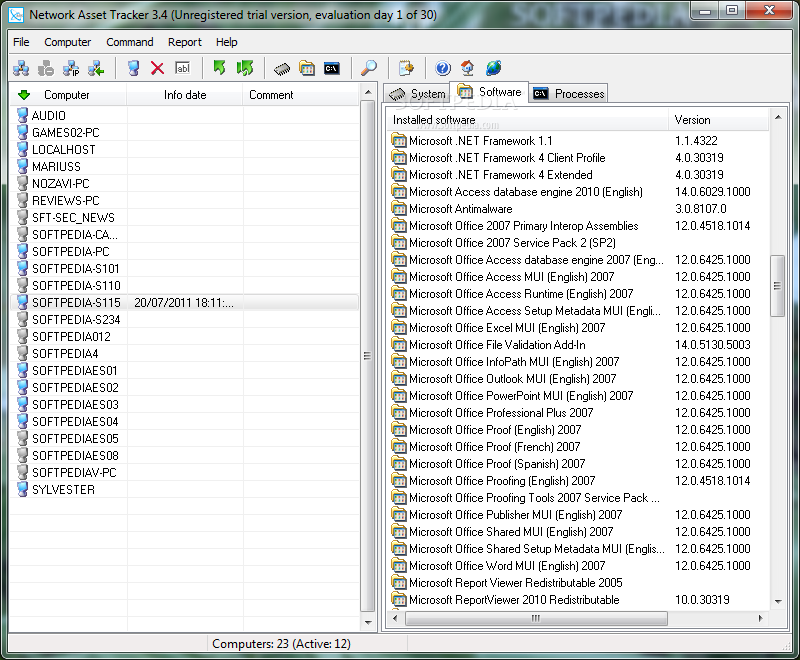Image resolution: width=800 pixels, height=660 pixels.
Task: Select LOCALHOST in the computer list
Action: 63,149
